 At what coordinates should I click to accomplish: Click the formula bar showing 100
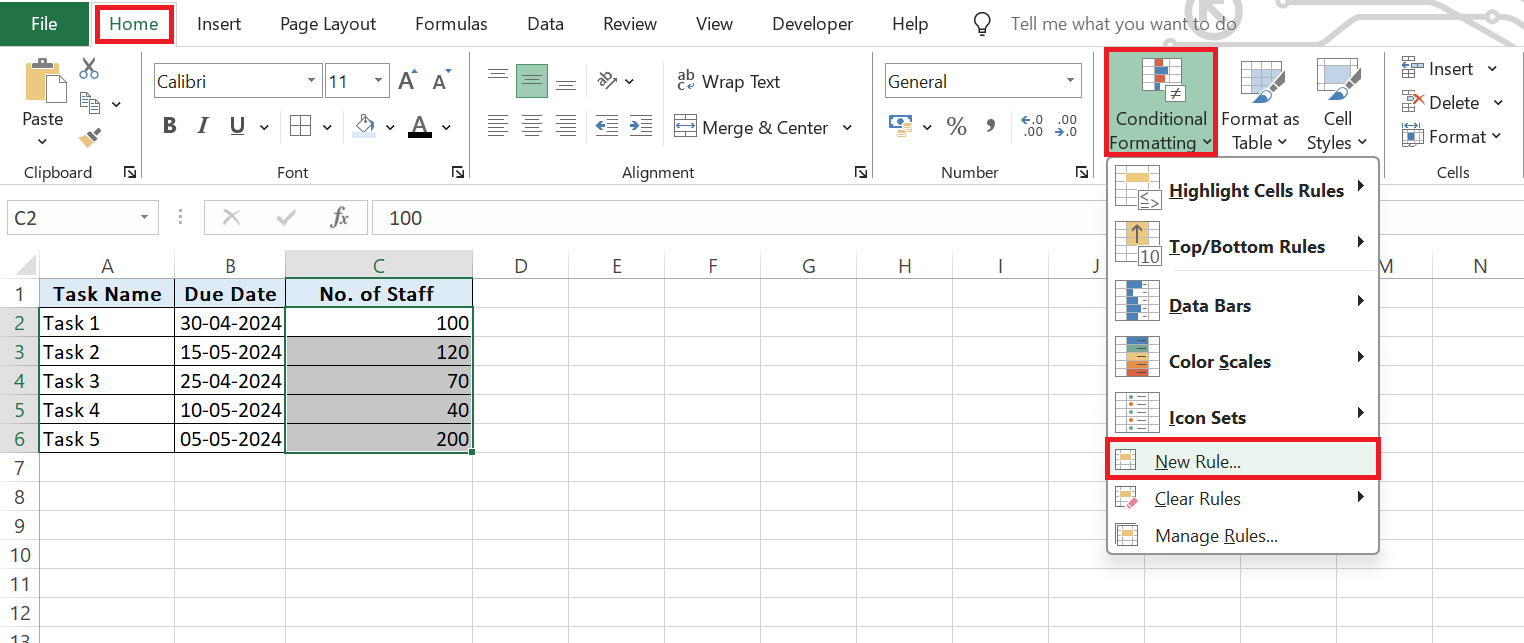947,217
